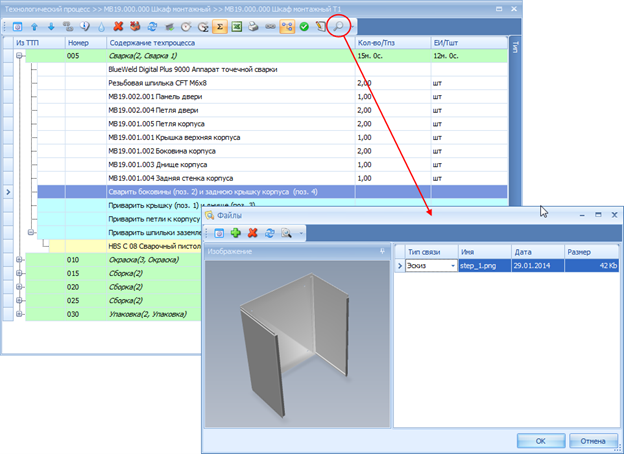Click the Sigma summation toolbar icon
624x454 pixels.
(x=220, y=27)
